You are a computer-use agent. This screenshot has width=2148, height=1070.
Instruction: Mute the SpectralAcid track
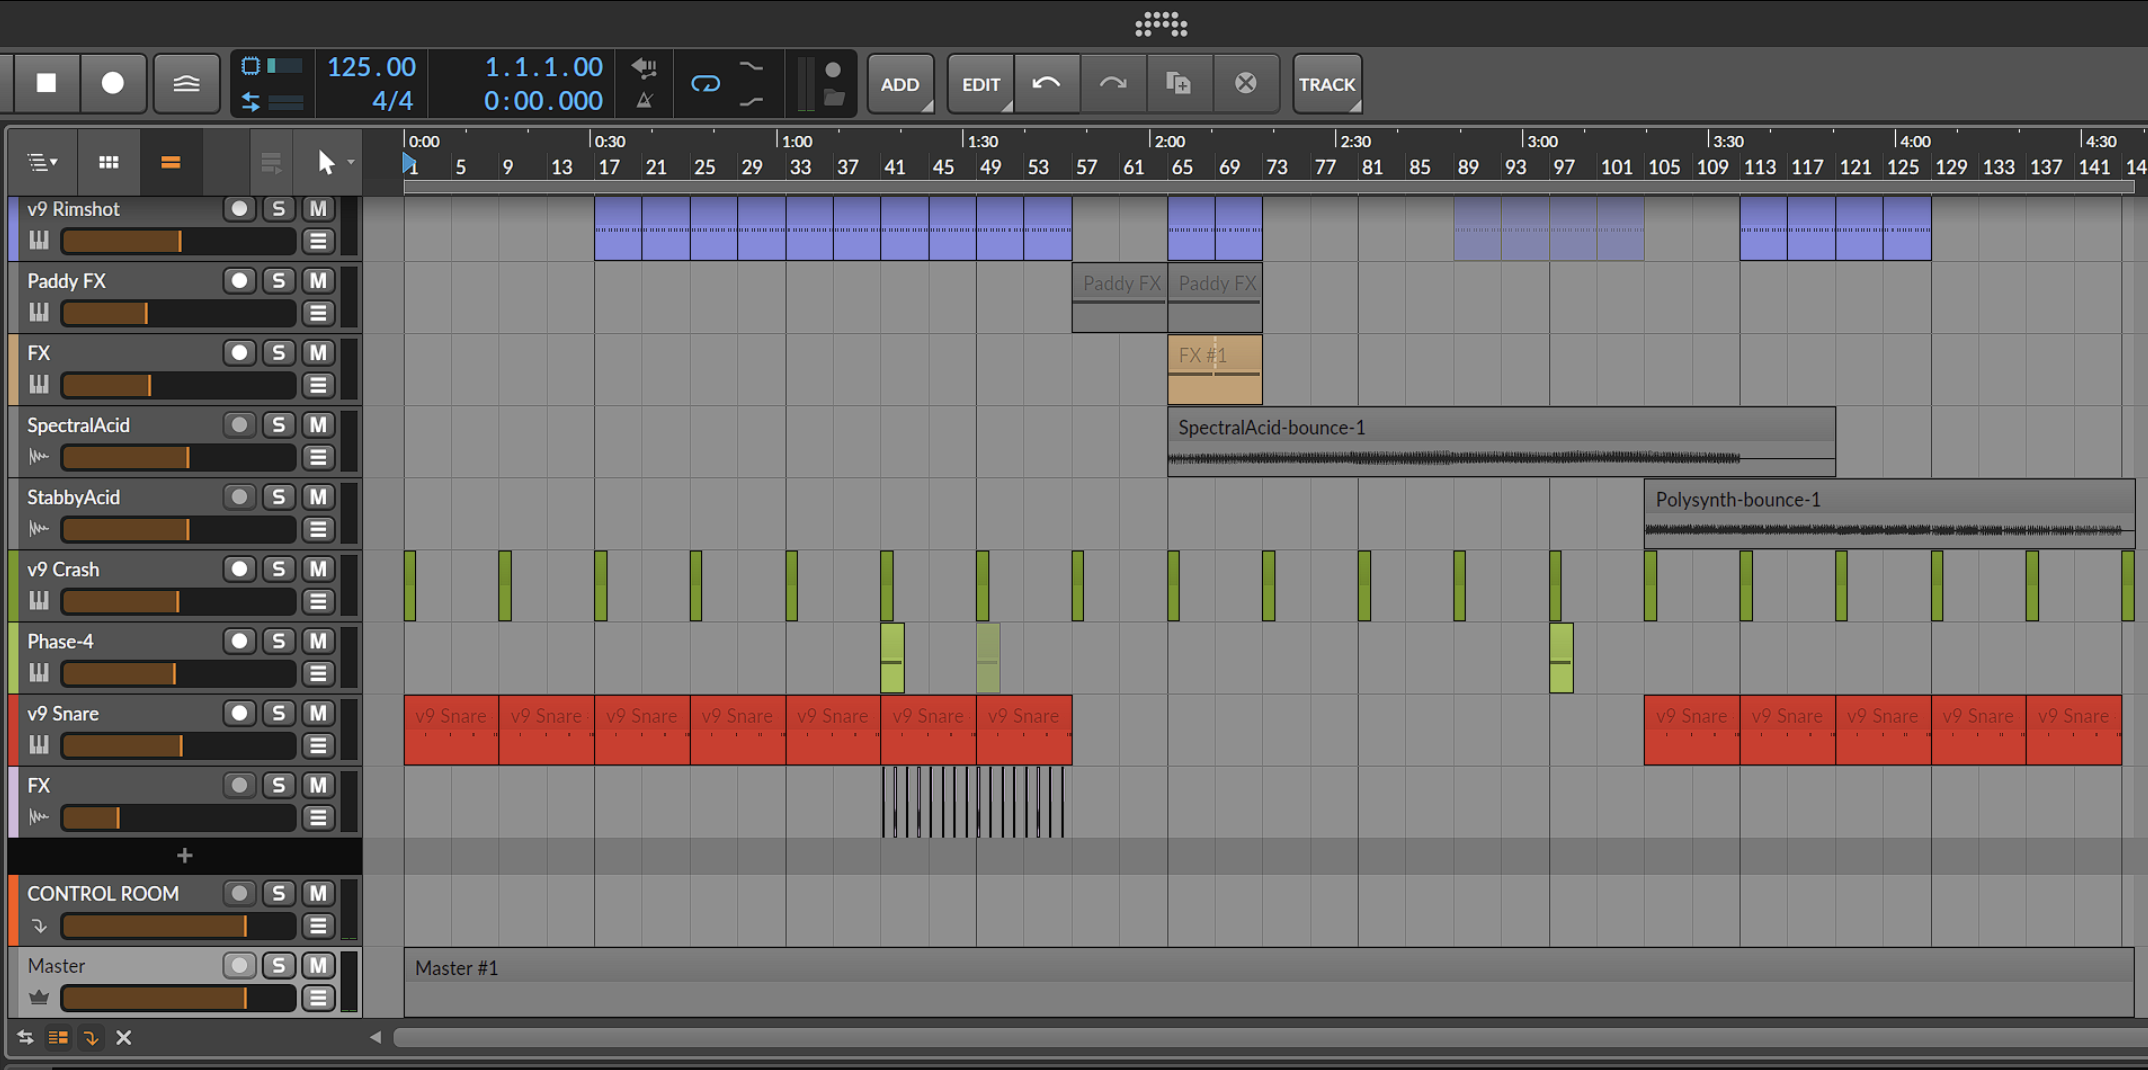click(318, 425)
